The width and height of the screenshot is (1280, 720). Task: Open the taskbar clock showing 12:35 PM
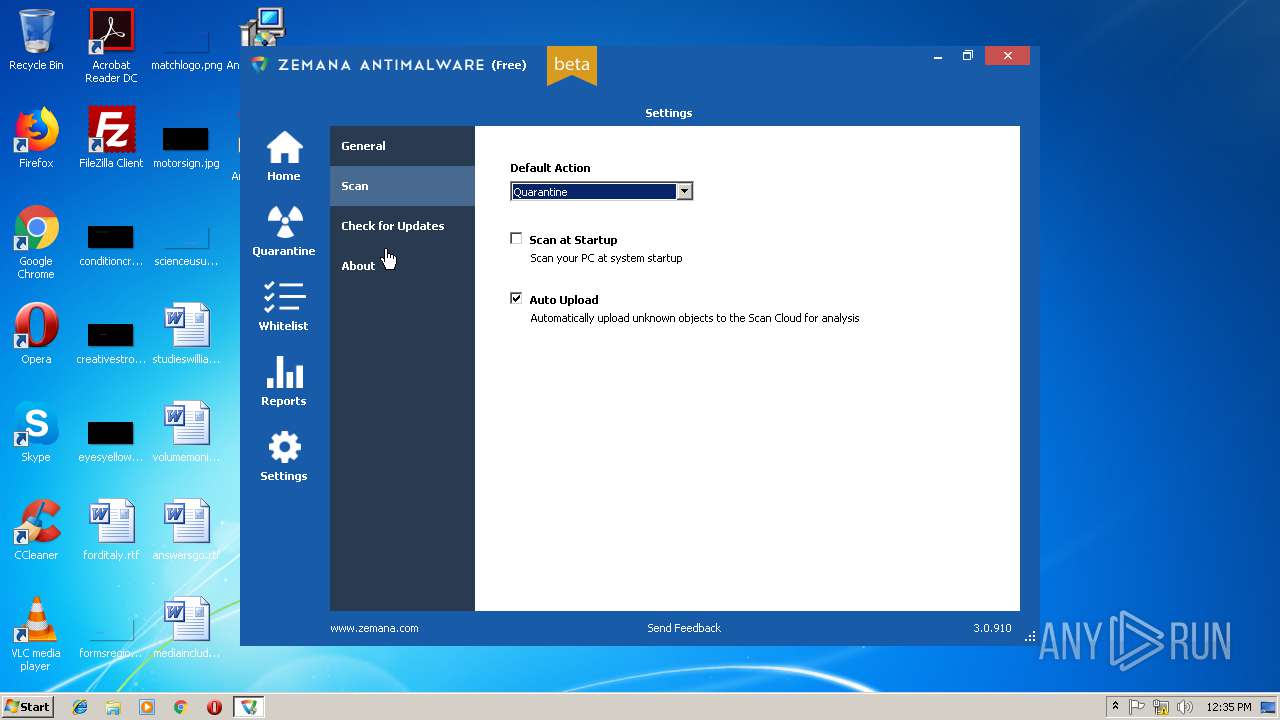coord(1228,707)
